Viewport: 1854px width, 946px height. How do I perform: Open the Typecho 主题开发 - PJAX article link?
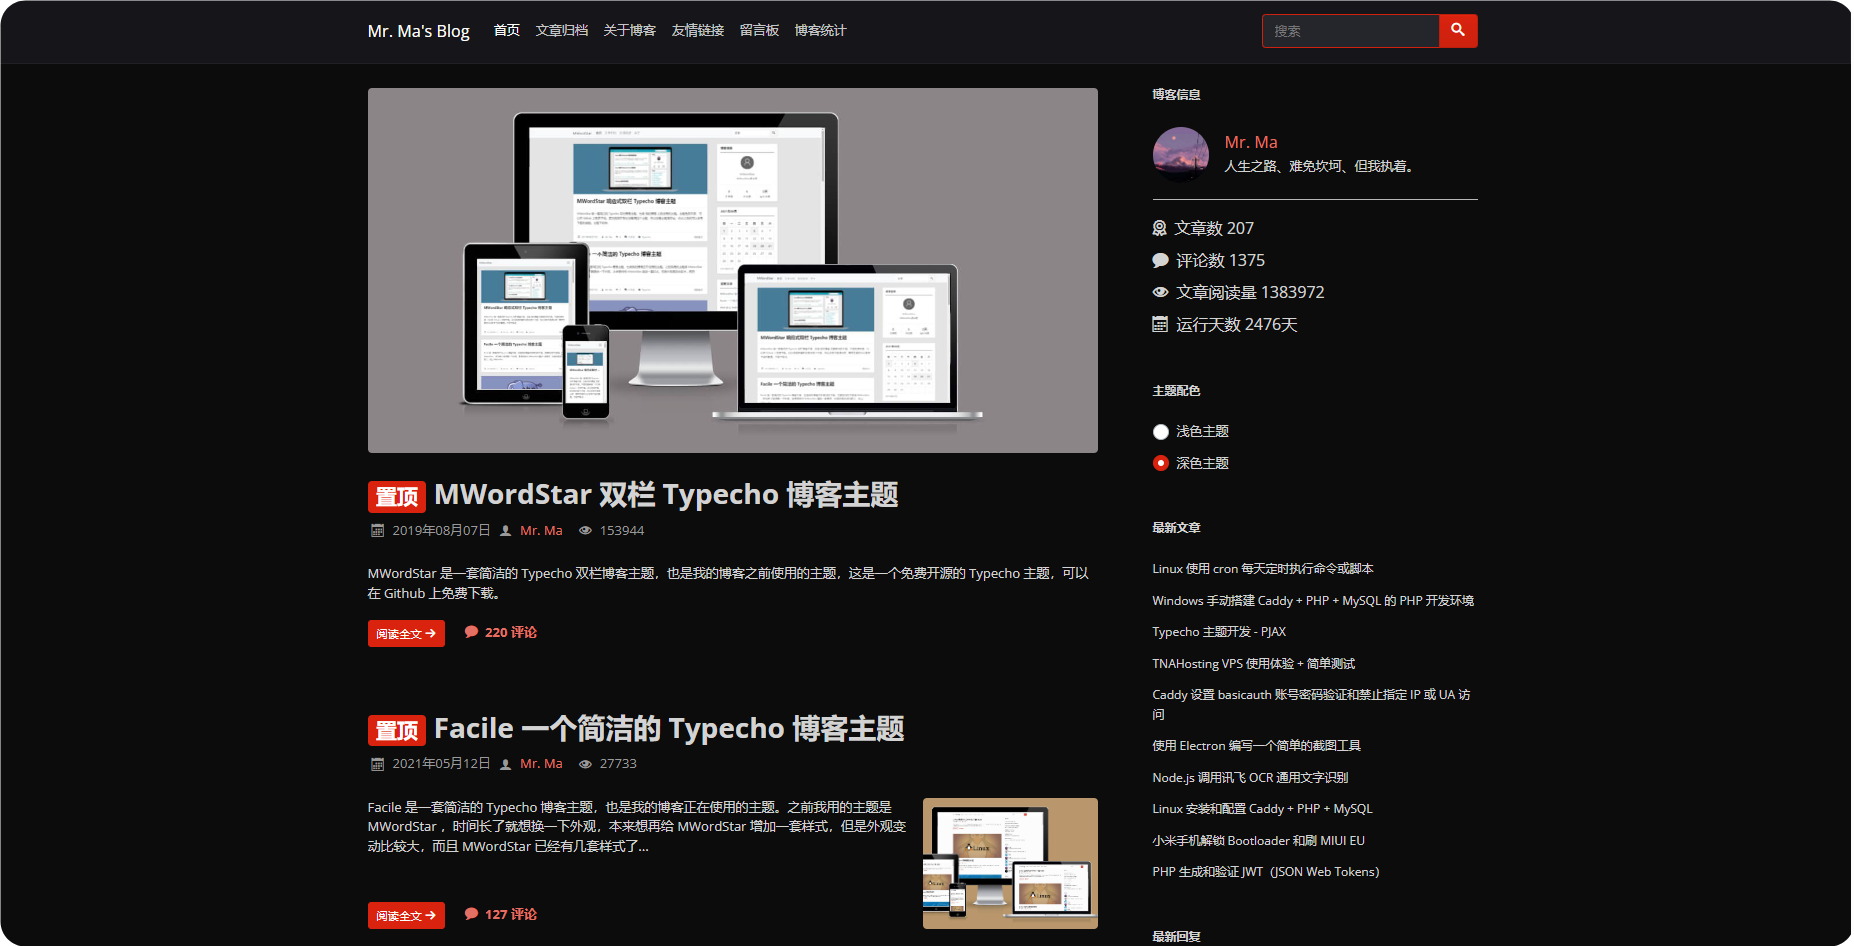point(1219,632)
